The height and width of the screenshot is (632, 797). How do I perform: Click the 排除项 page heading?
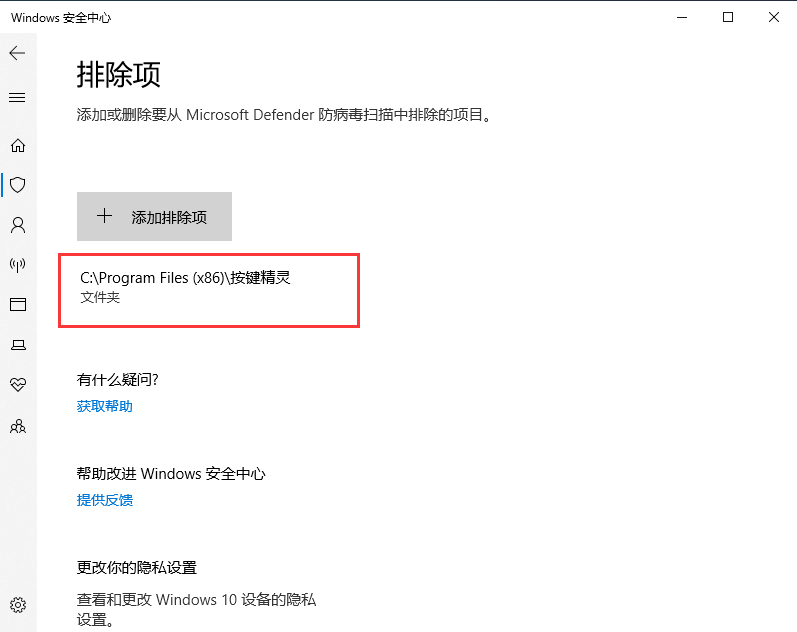[118, 75]
